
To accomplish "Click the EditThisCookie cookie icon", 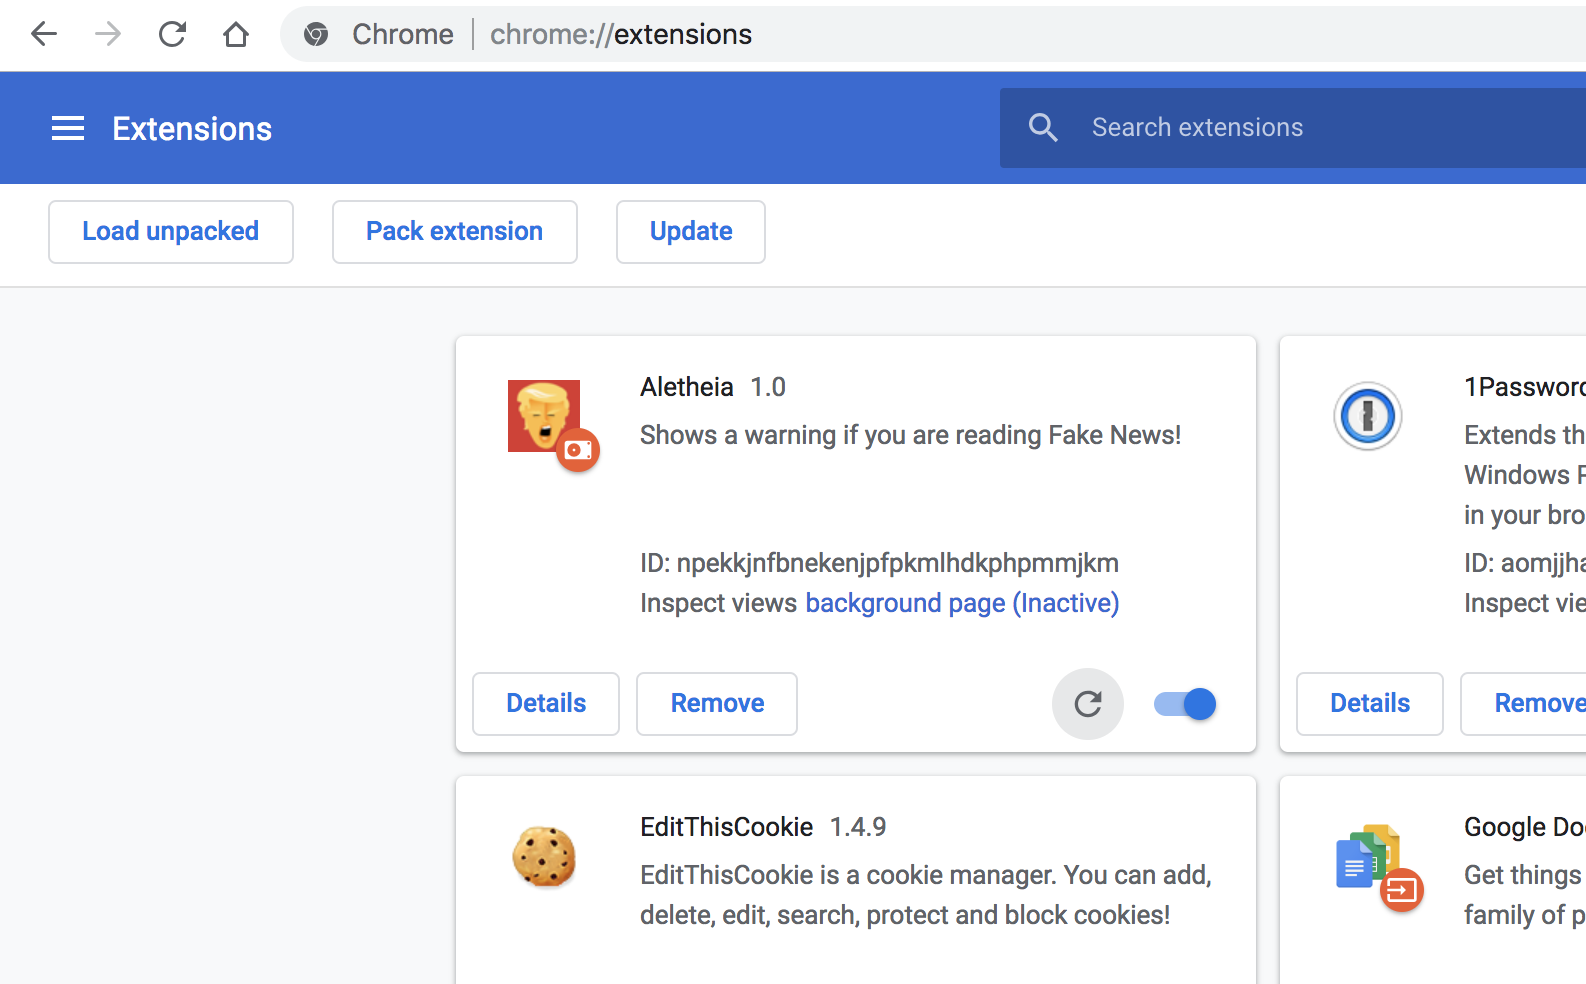I will 544,857.
